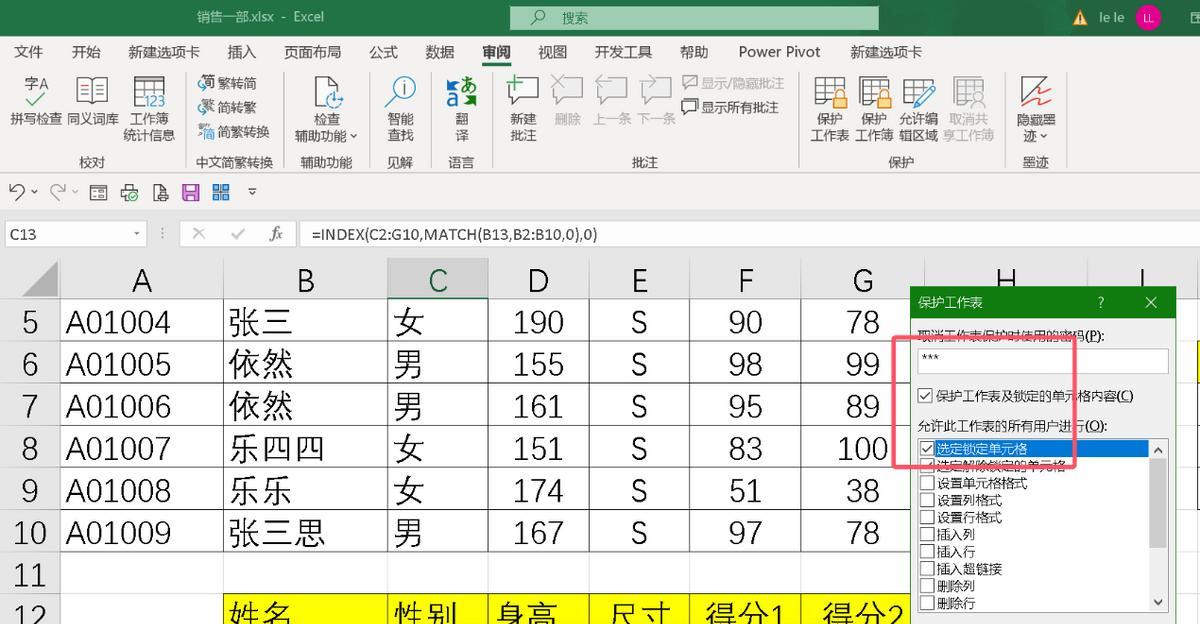Click scroll up arrow in permissions list
This screenshot has width=1200, height=624.
click(1159, 450)
